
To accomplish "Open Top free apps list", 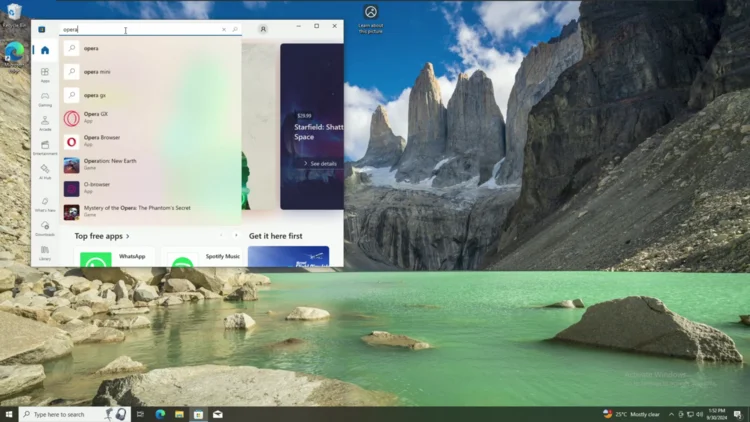I will click(x=102, y=236).
